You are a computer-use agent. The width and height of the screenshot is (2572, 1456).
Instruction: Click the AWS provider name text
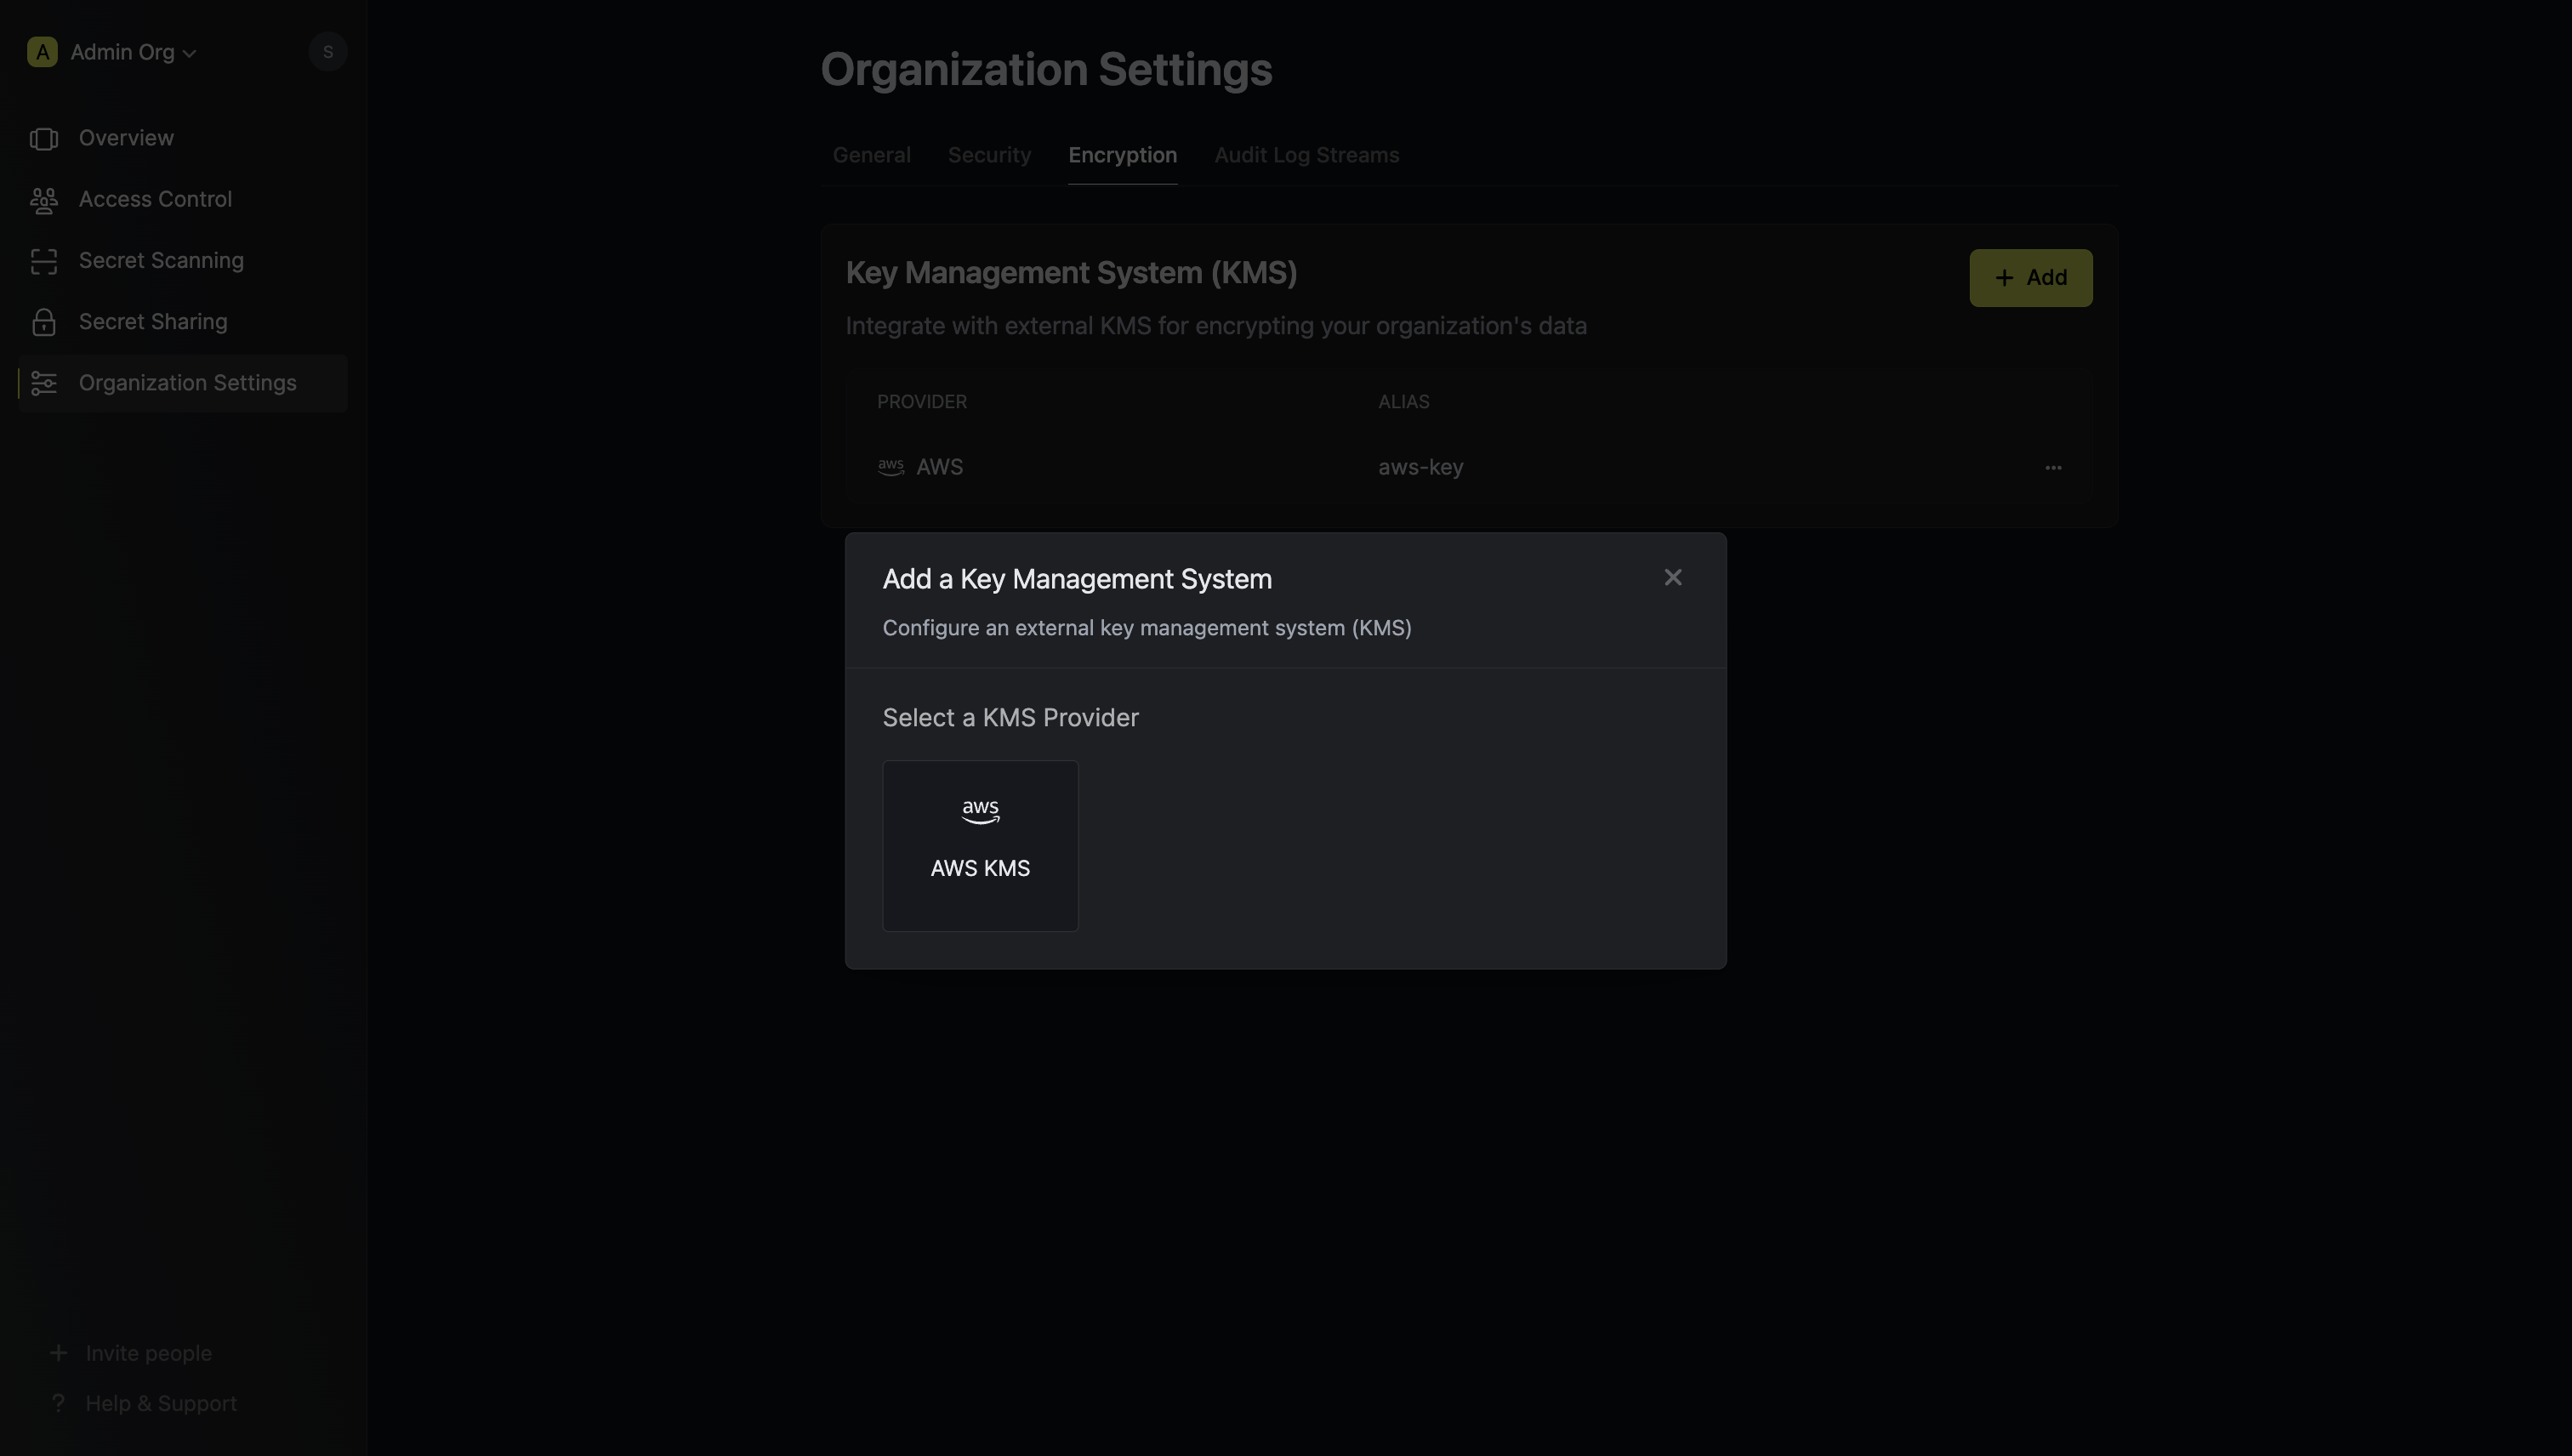pos(939,467)
